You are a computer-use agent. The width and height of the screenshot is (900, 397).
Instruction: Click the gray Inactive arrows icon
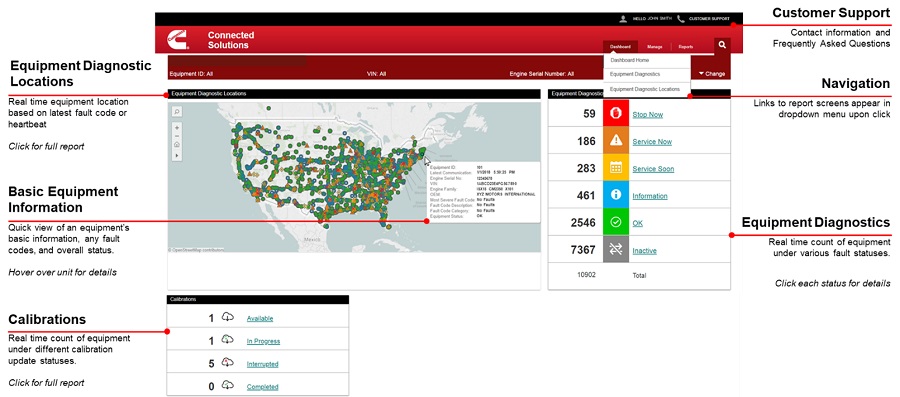click(616, 250)
